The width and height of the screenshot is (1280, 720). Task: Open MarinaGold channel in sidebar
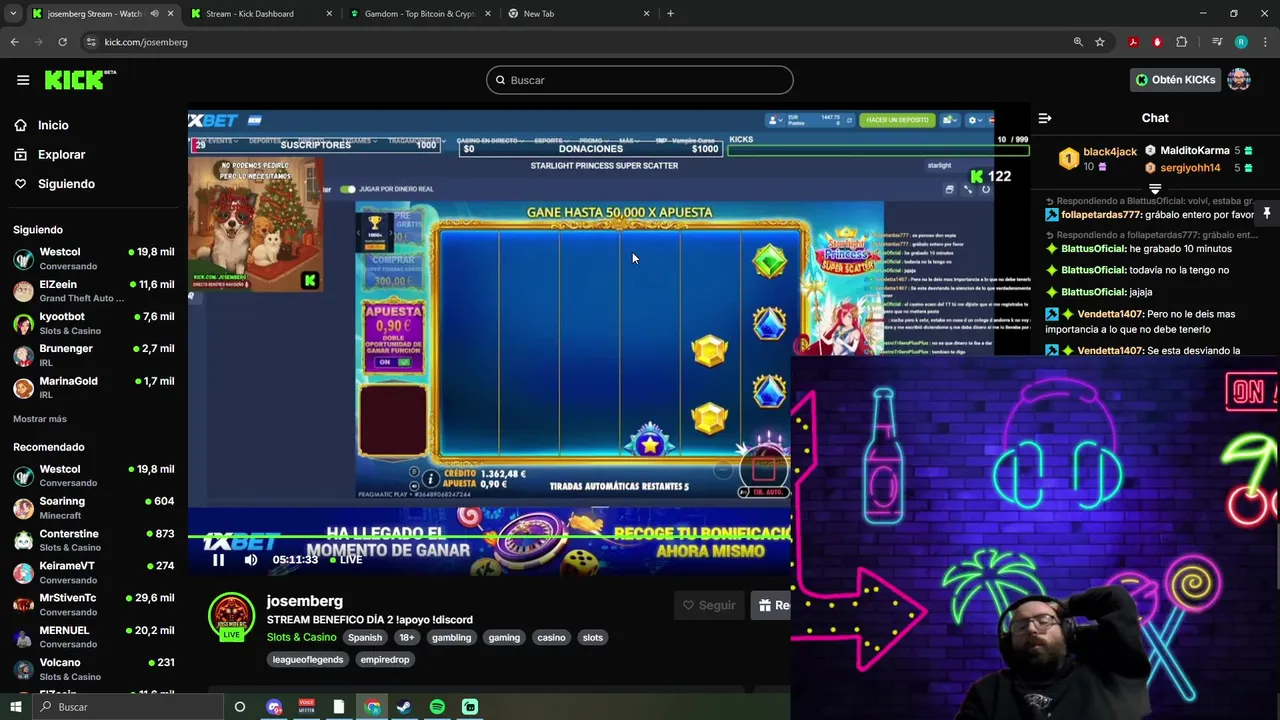(94, 387)
